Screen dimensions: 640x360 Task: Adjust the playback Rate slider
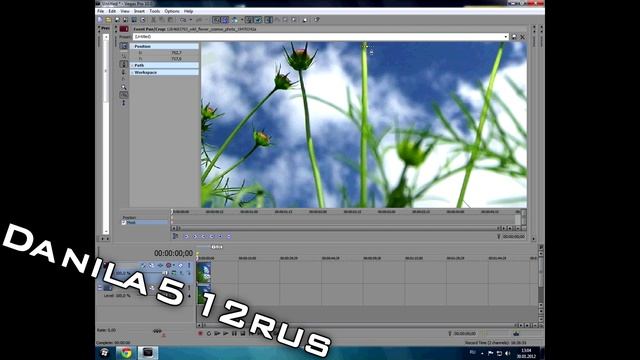click(157, 331)
